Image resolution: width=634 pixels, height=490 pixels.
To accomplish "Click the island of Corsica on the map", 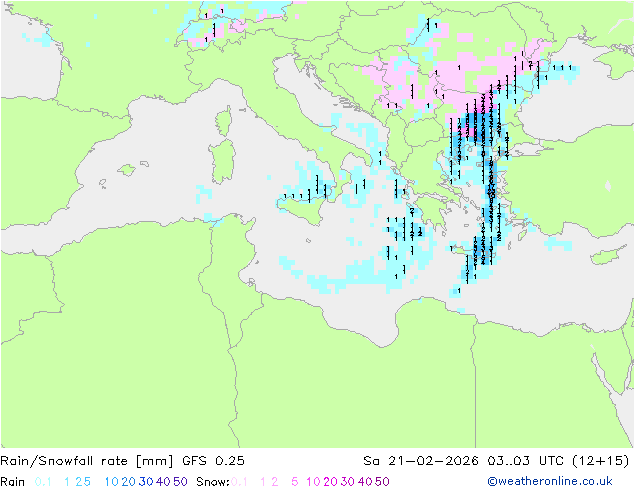I will click(224, 122).
